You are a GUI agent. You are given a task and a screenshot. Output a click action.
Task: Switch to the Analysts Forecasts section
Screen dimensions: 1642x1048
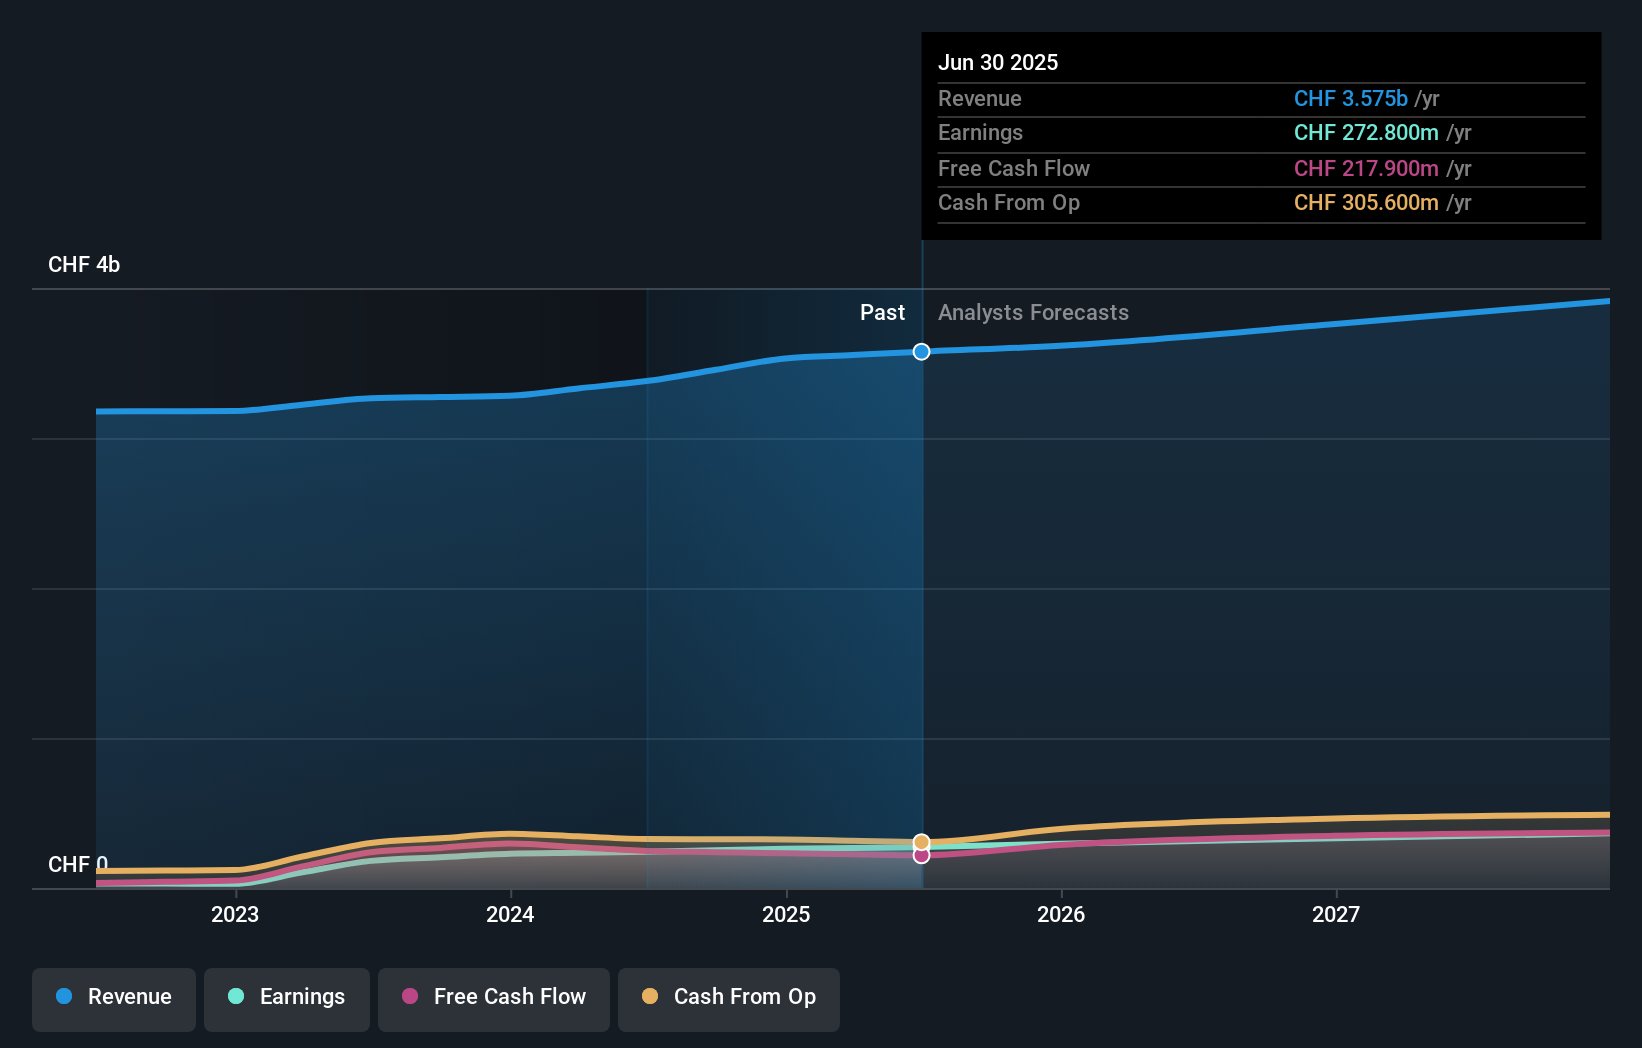click(1033, 312)
